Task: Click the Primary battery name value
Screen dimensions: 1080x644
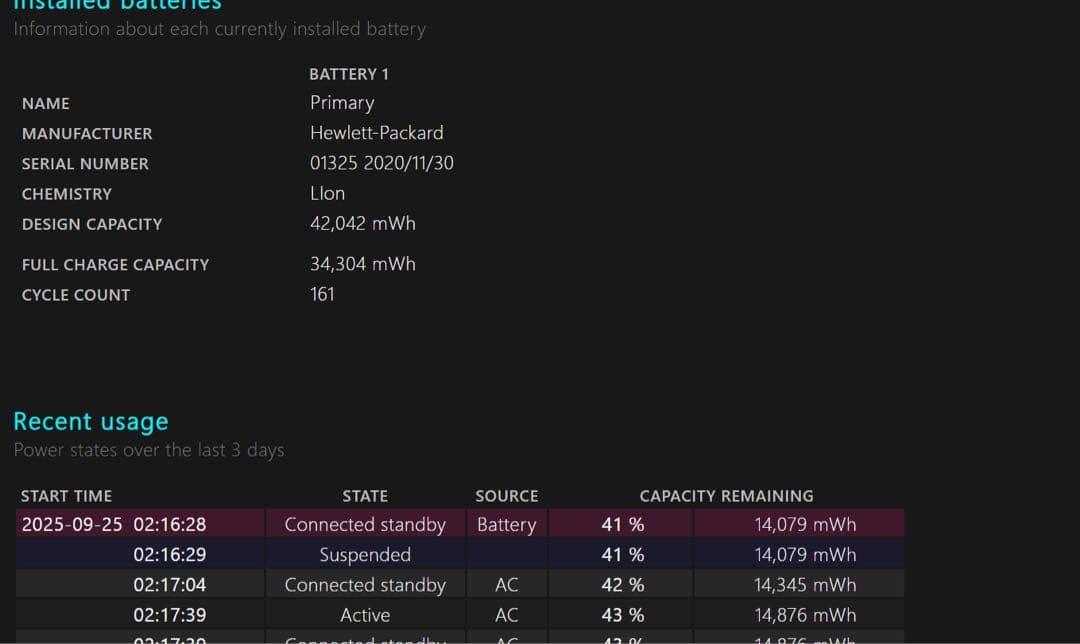Action: [x=342, y=103]
